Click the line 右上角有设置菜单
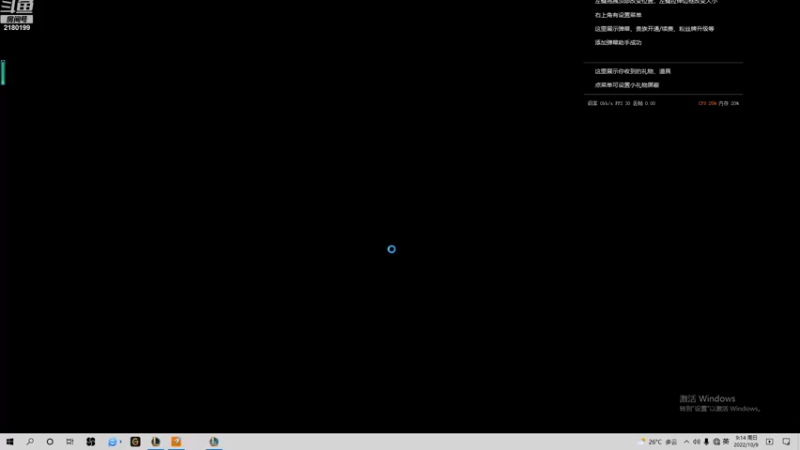Viewport: 800px width, 450px height. [x=618, y=15]
